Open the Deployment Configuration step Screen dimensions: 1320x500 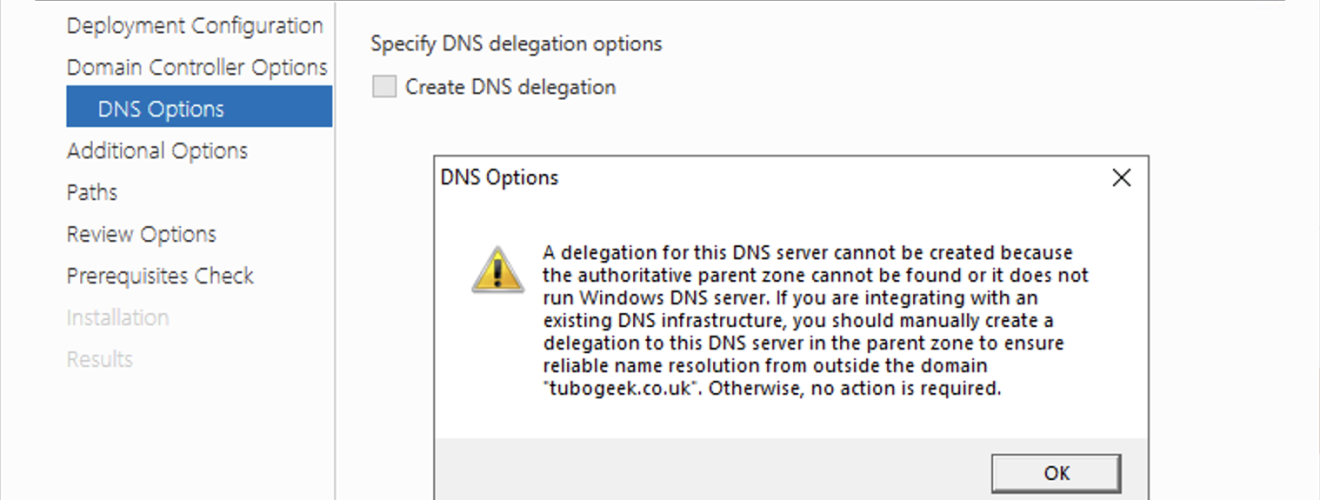195,26
